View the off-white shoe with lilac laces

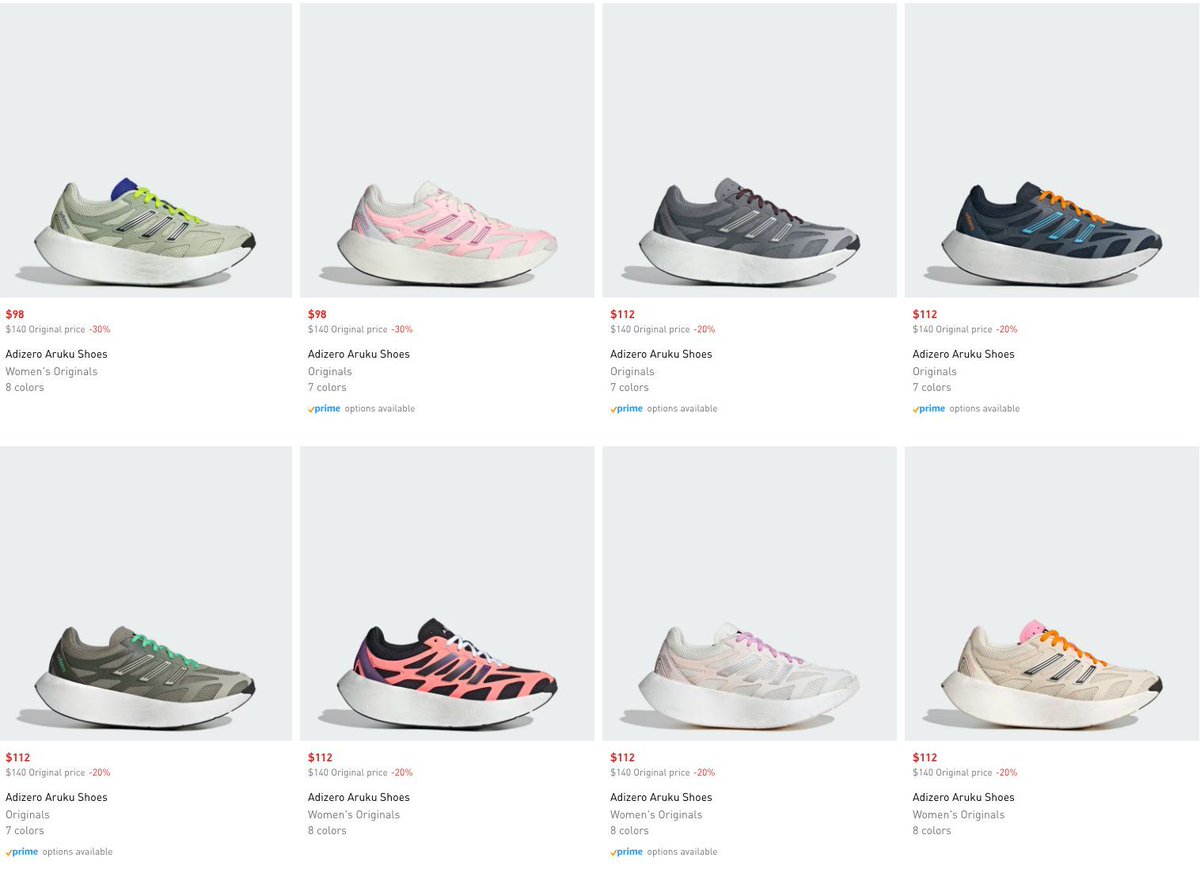tap(749, 593)
